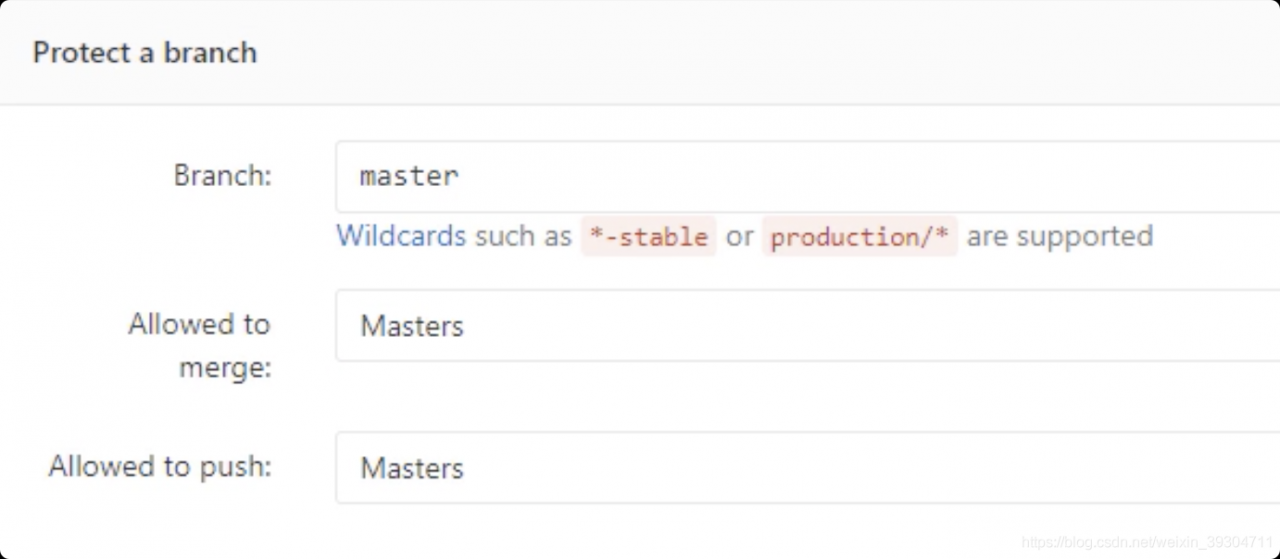Screen dimensions: 1280x559
Task: Click the Protect a branch heading
Action: click(145, 52)
